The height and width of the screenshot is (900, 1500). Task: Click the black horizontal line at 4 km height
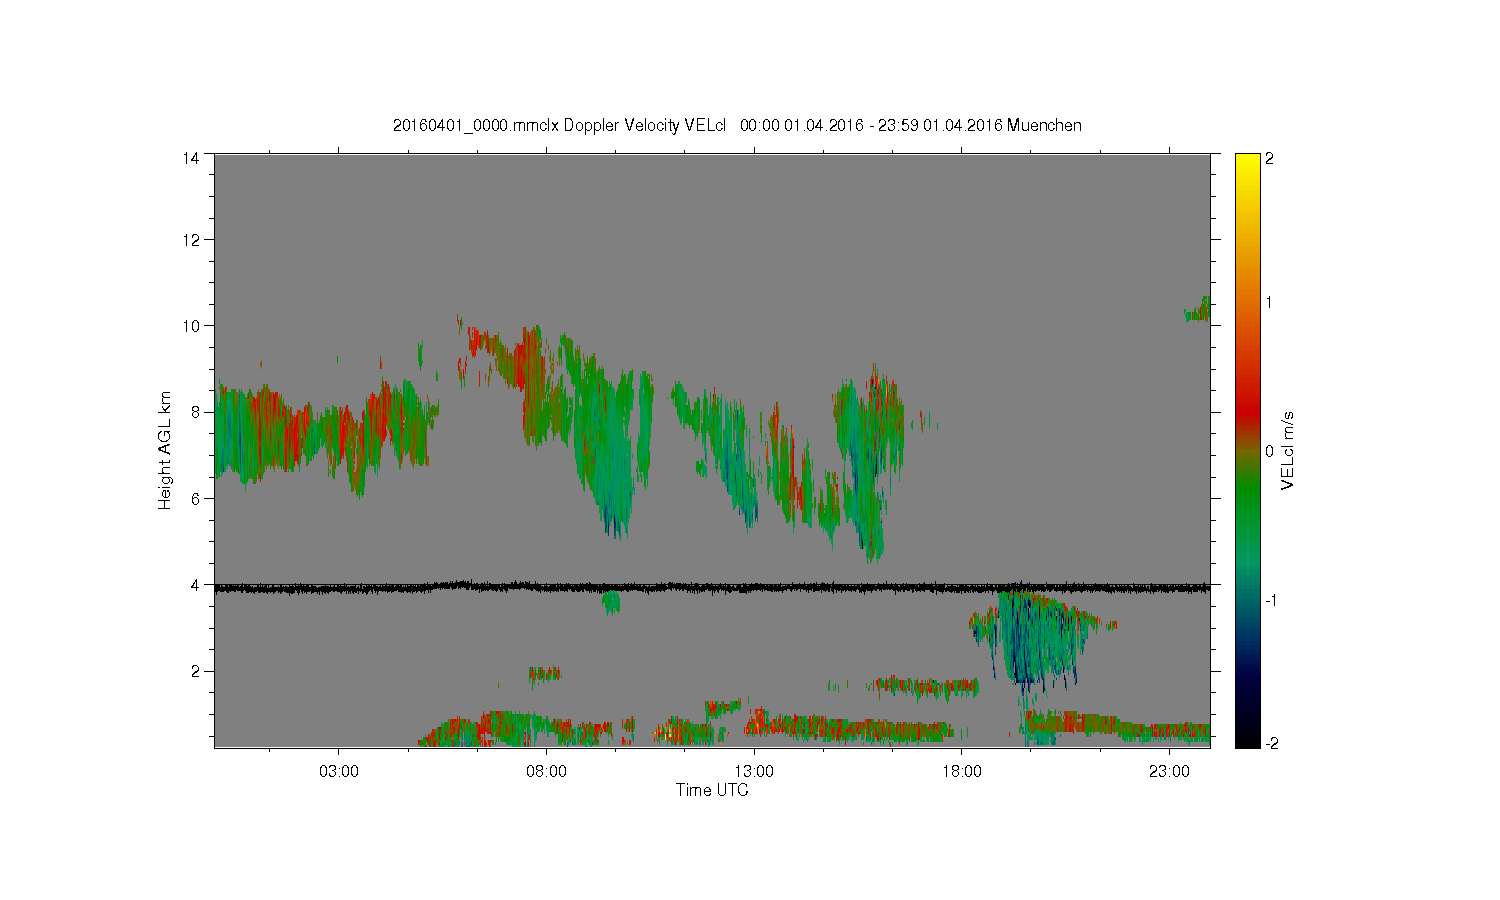[x=712, y=588]
